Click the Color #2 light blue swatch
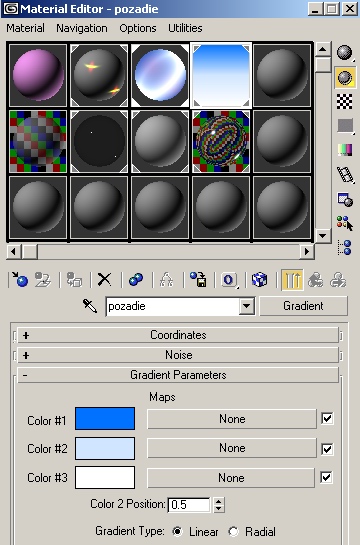360x545 pixels. (105, 448)
